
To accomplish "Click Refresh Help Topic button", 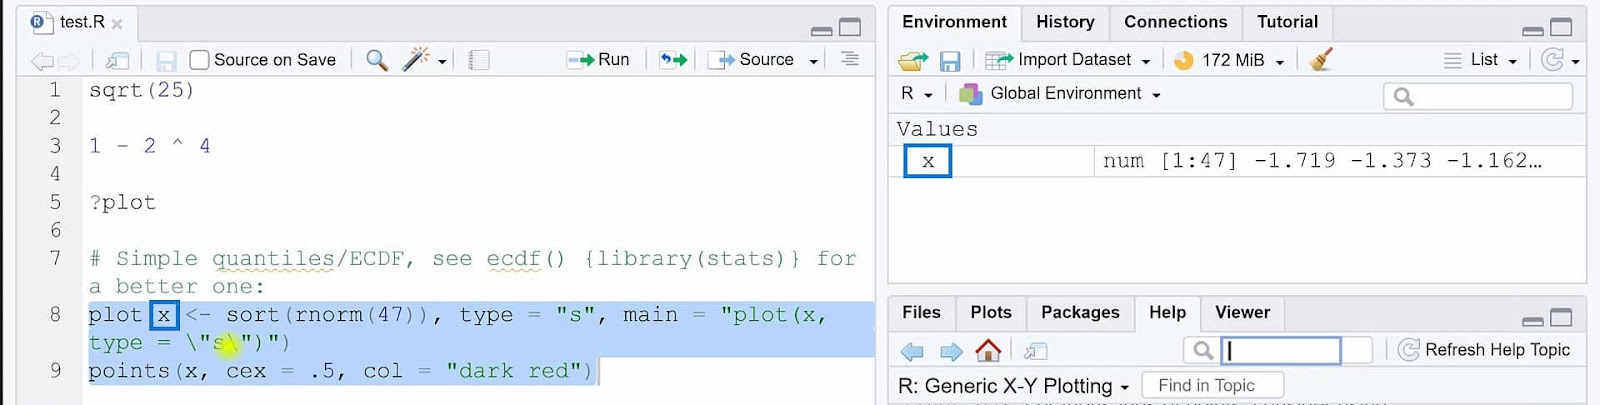I will 1484,350.
